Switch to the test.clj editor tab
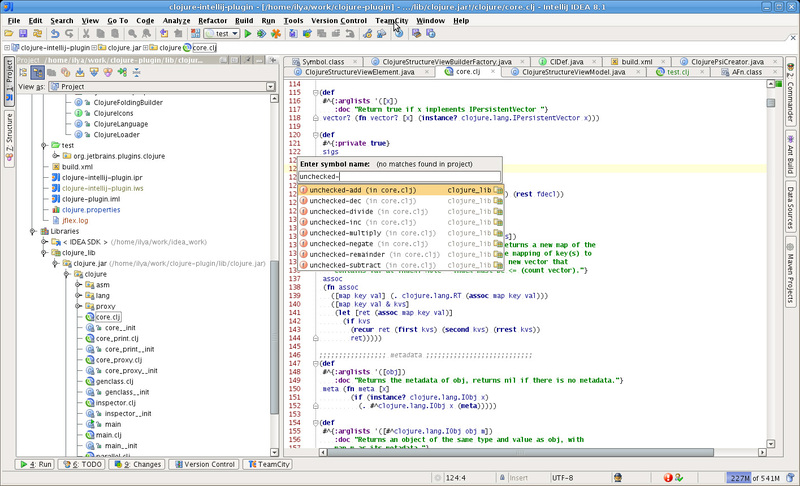 tap(679, 72)
